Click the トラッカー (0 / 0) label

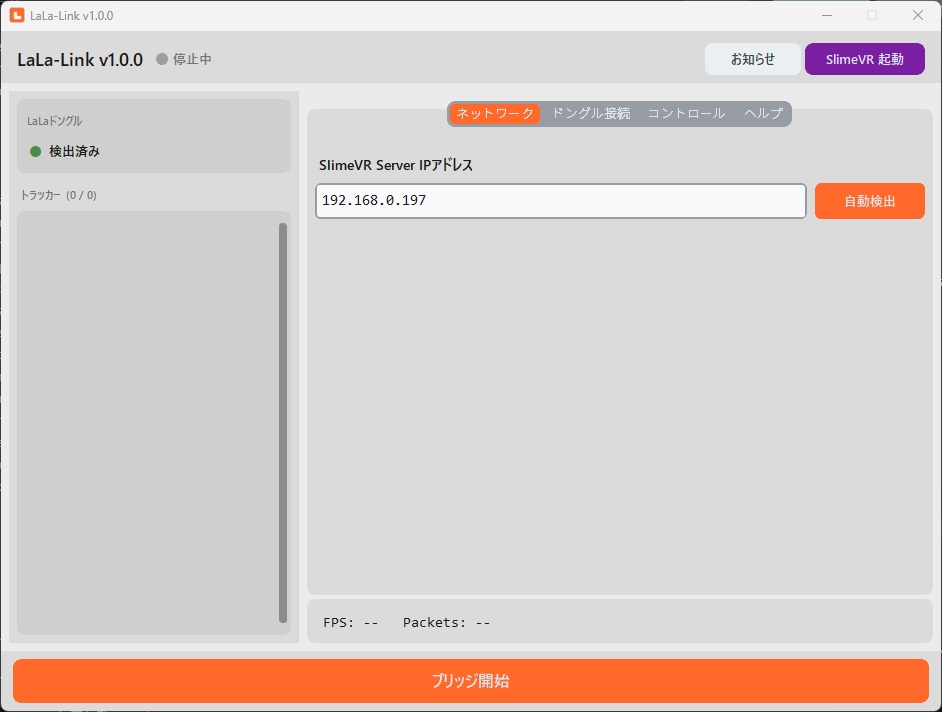pyautogui.click(x=58, y=195)
